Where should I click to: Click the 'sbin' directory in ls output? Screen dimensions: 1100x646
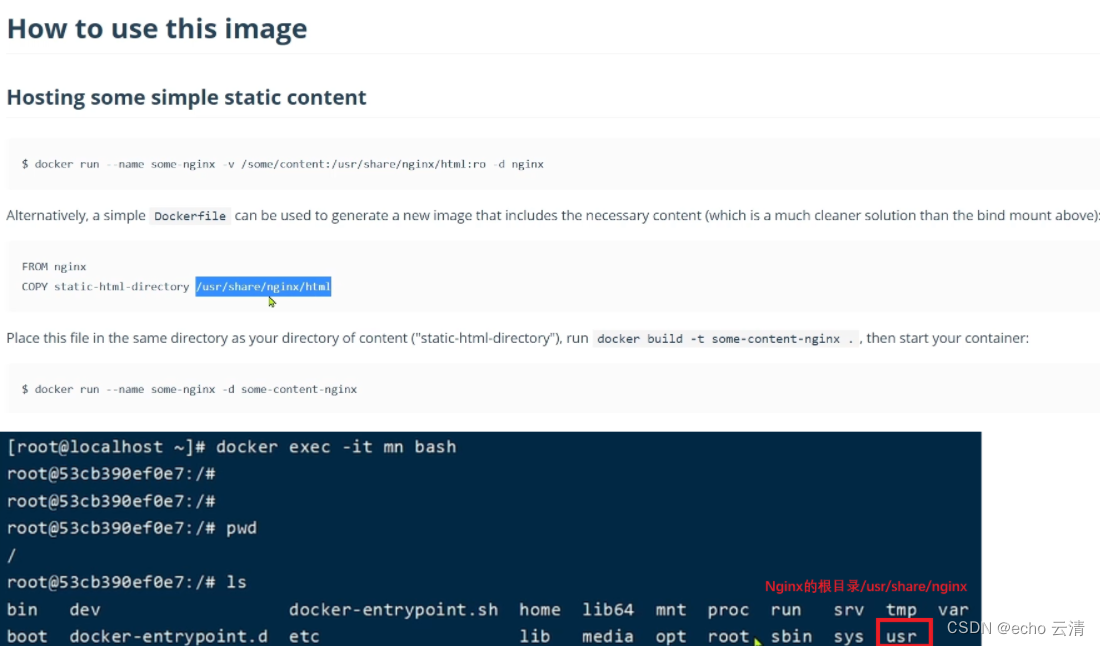791,635
